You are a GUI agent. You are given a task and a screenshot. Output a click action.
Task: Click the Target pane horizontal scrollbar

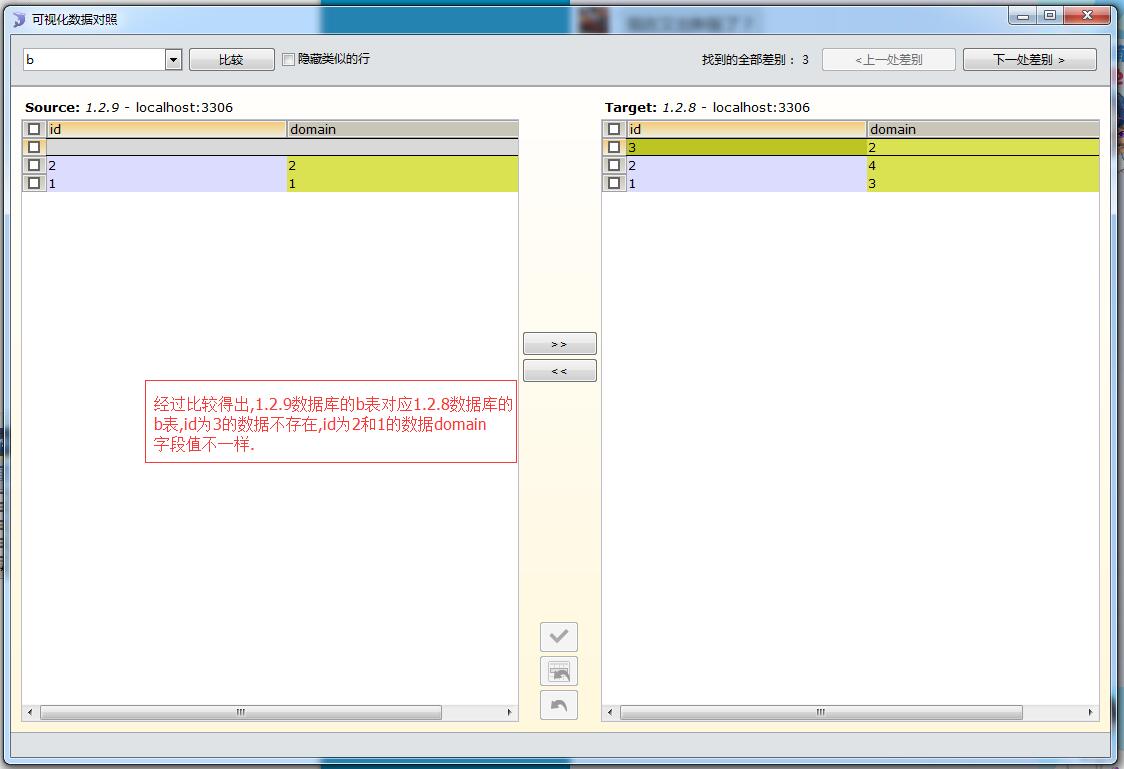(820, 713)
